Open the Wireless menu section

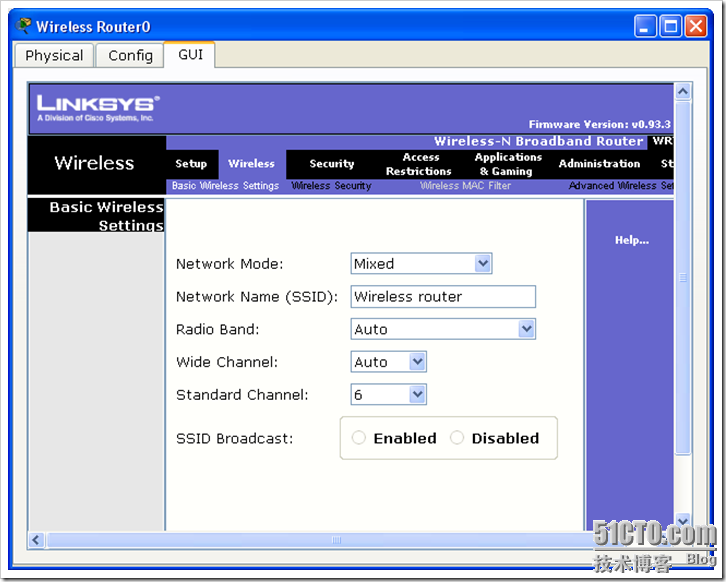(251, 163)
